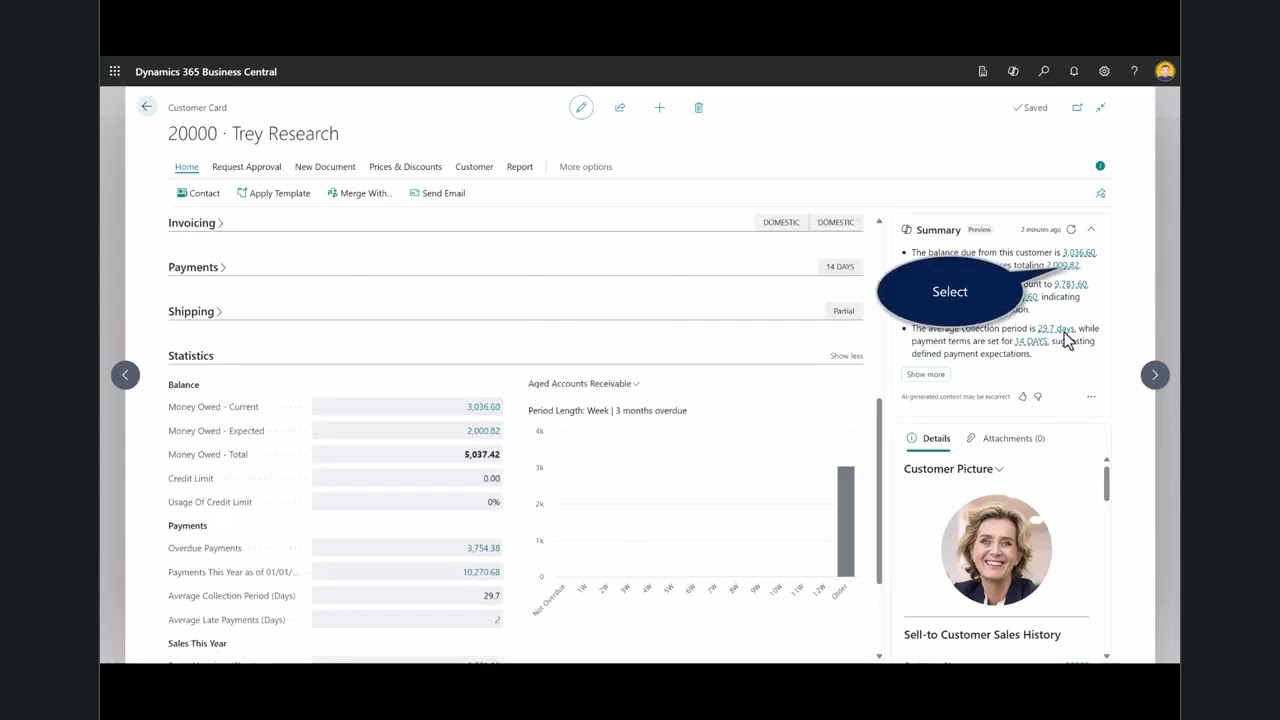Go to the previous tour step arrow
The image size is (1280, 720).
point(125,375)
